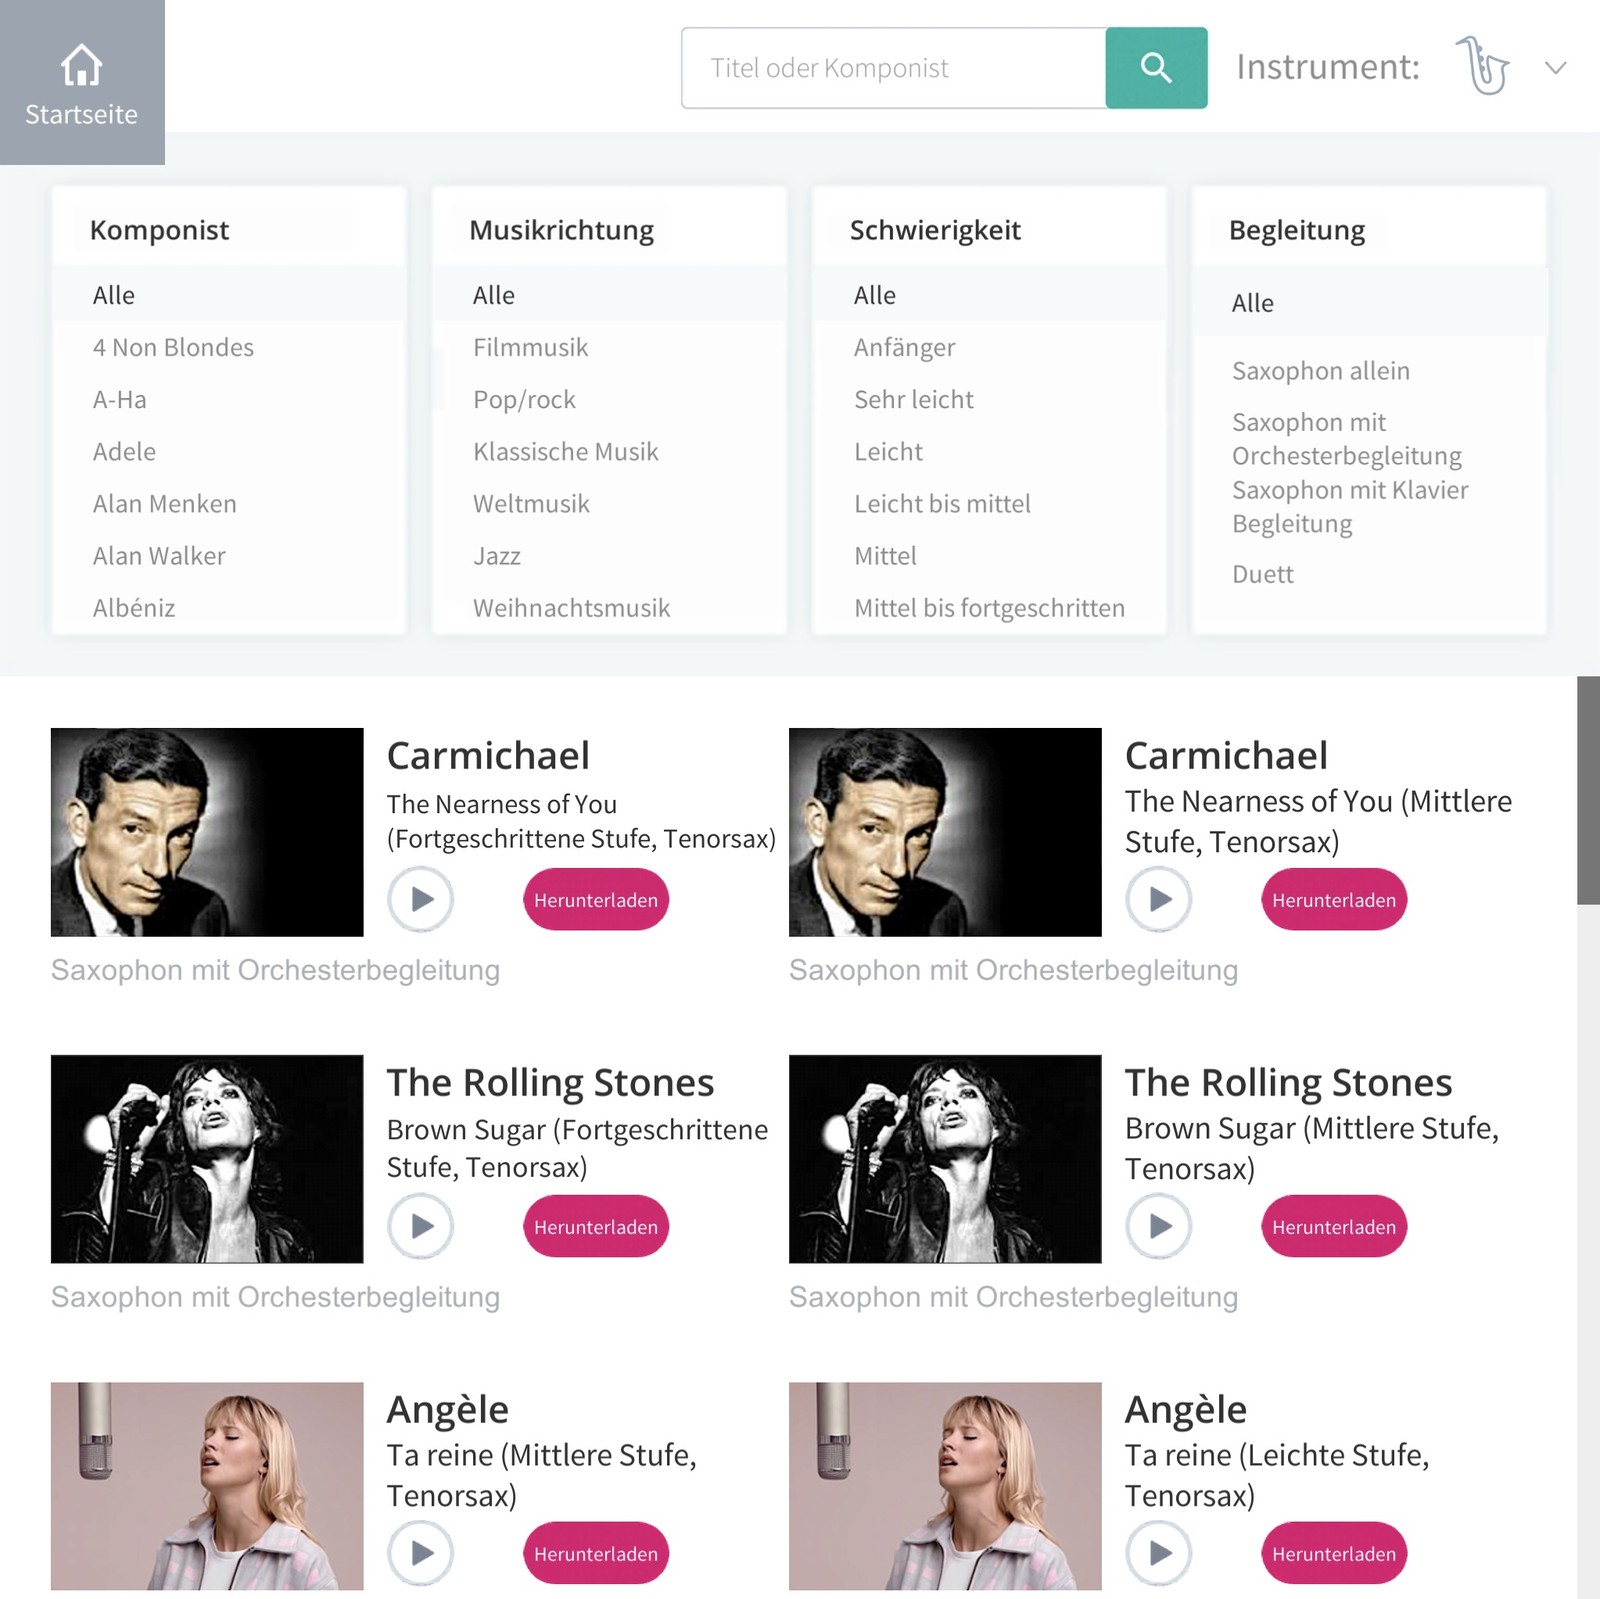Play Ta reine Mittlere Stufe preview
The width and height of the screenshot is (1600, 1599).
pyautogui.click(x=421, y=1553)
